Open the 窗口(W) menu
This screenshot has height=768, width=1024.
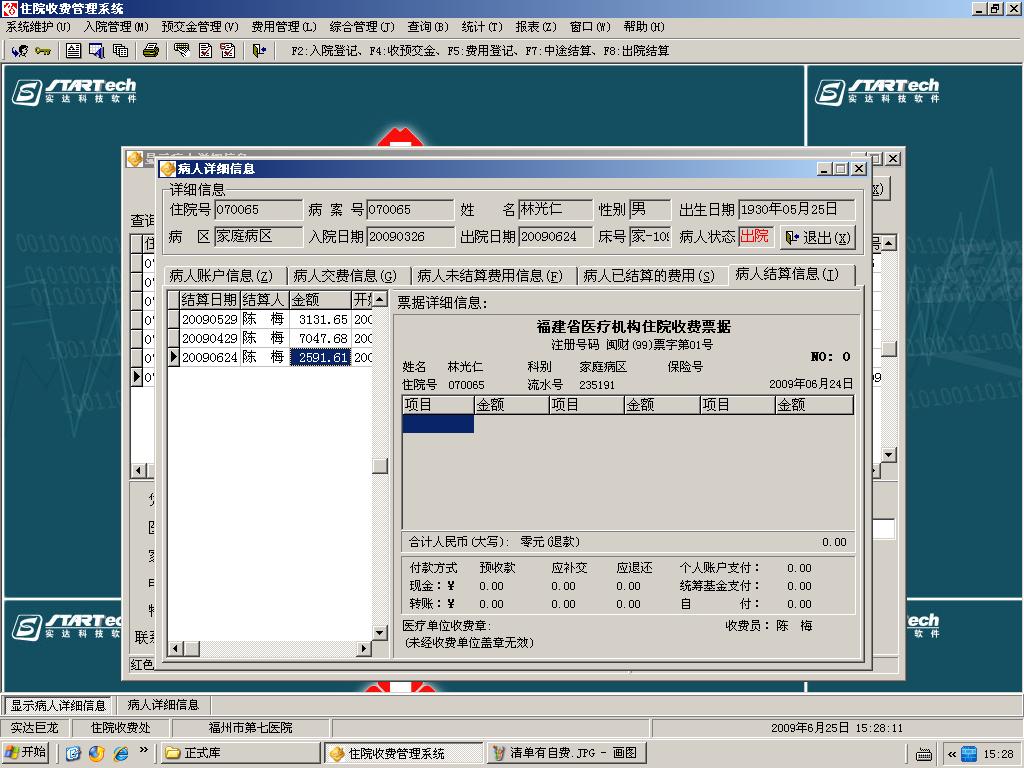590,27
